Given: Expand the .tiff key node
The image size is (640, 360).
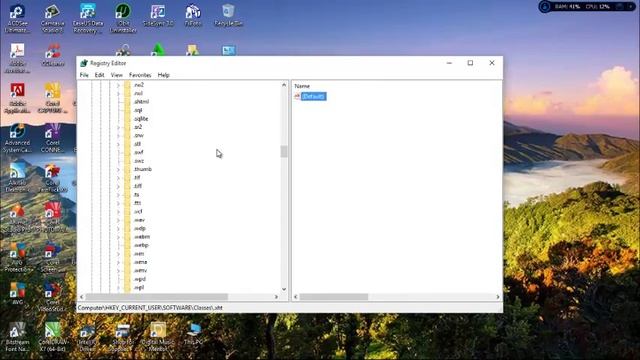Looking at the screenshot, I should click(x=118, y=186).
